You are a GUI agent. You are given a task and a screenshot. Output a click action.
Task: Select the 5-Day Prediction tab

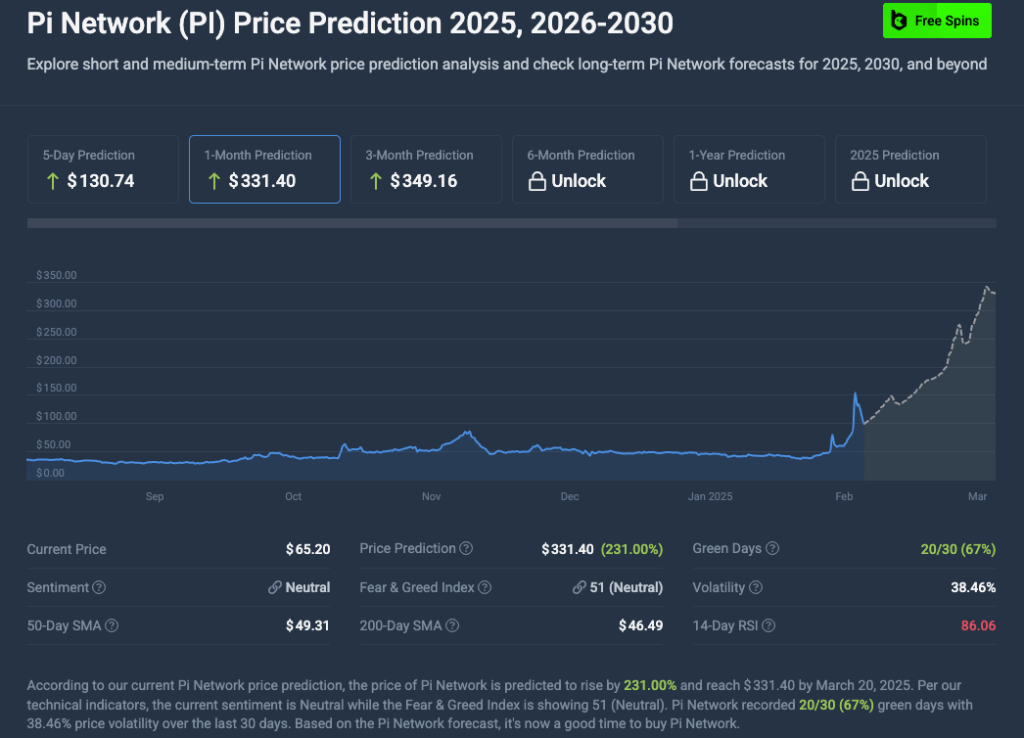(102, 170)
